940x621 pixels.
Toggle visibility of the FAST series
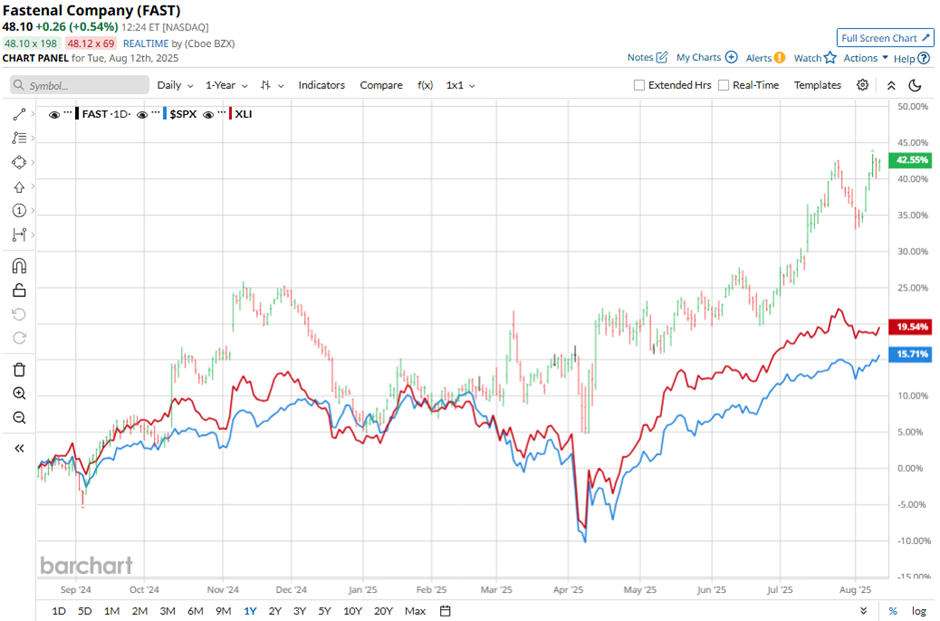coord(54,114)
